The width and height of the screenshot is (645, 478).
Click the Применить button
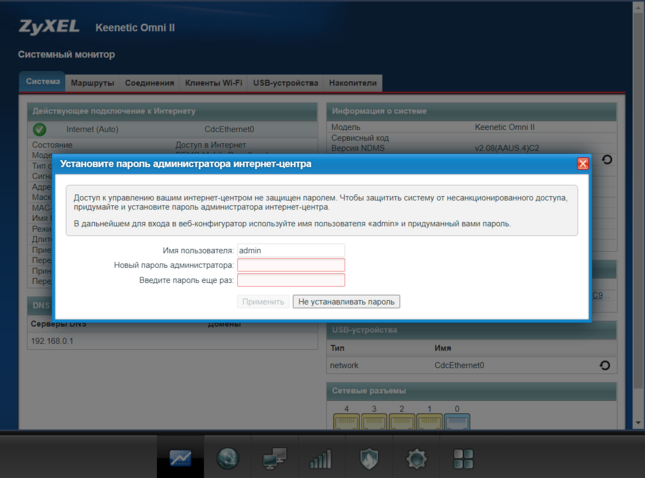point(263,302)
